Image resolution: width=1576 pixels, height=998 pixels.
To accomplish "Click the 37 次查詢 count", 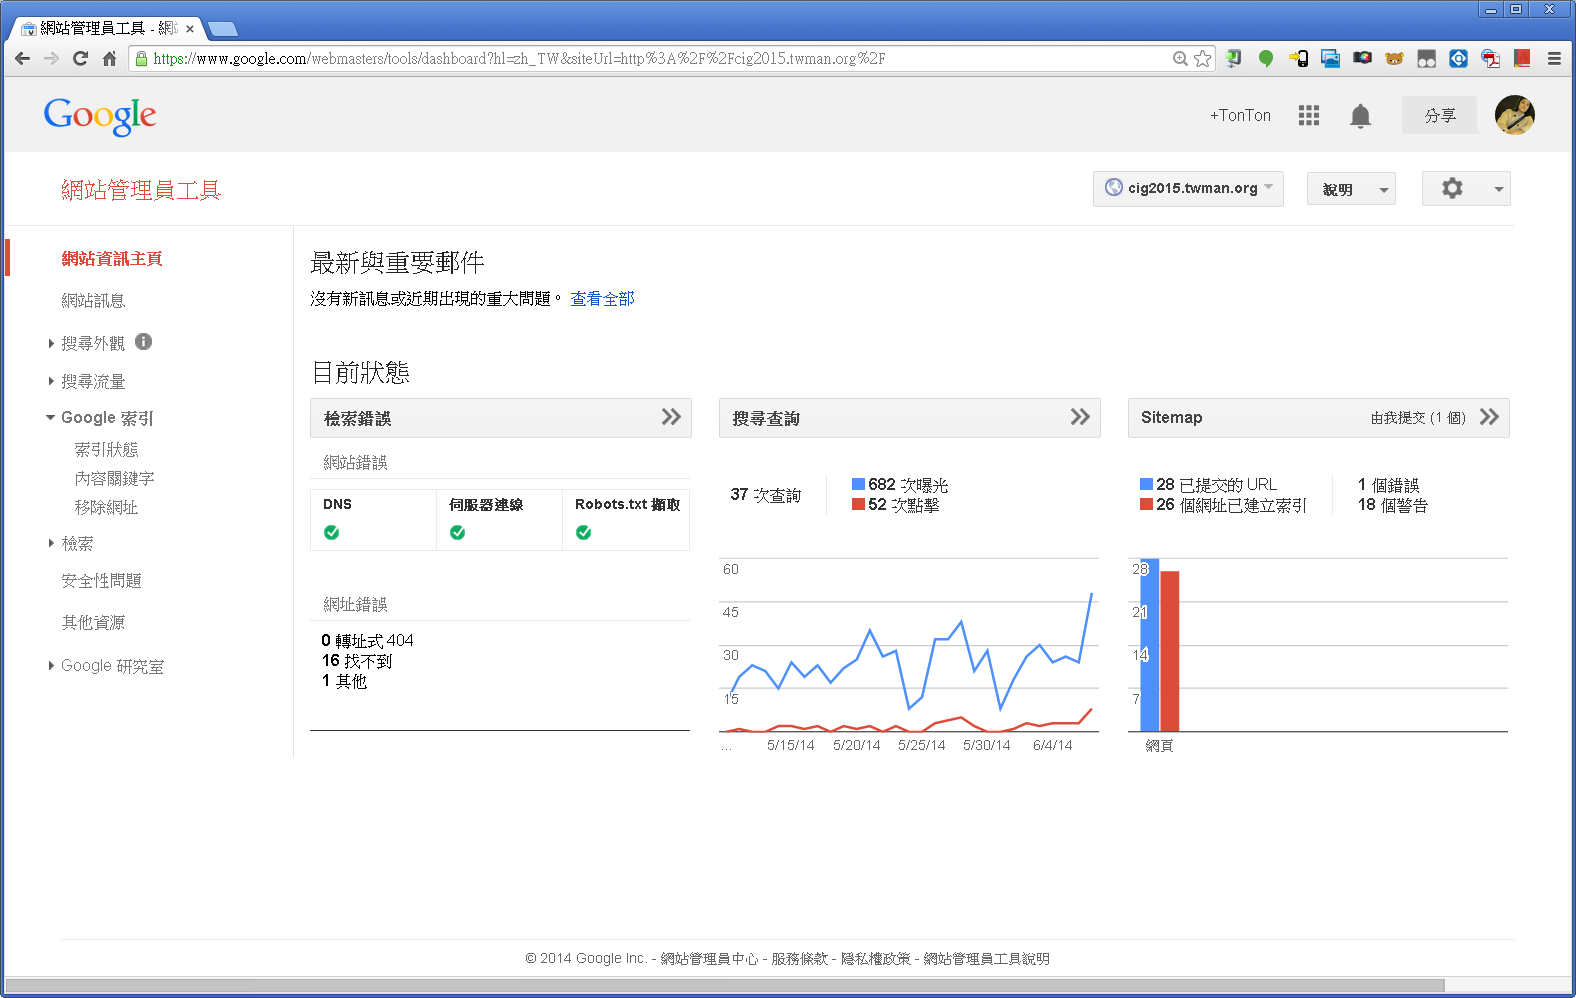I will tap(766, 495).
